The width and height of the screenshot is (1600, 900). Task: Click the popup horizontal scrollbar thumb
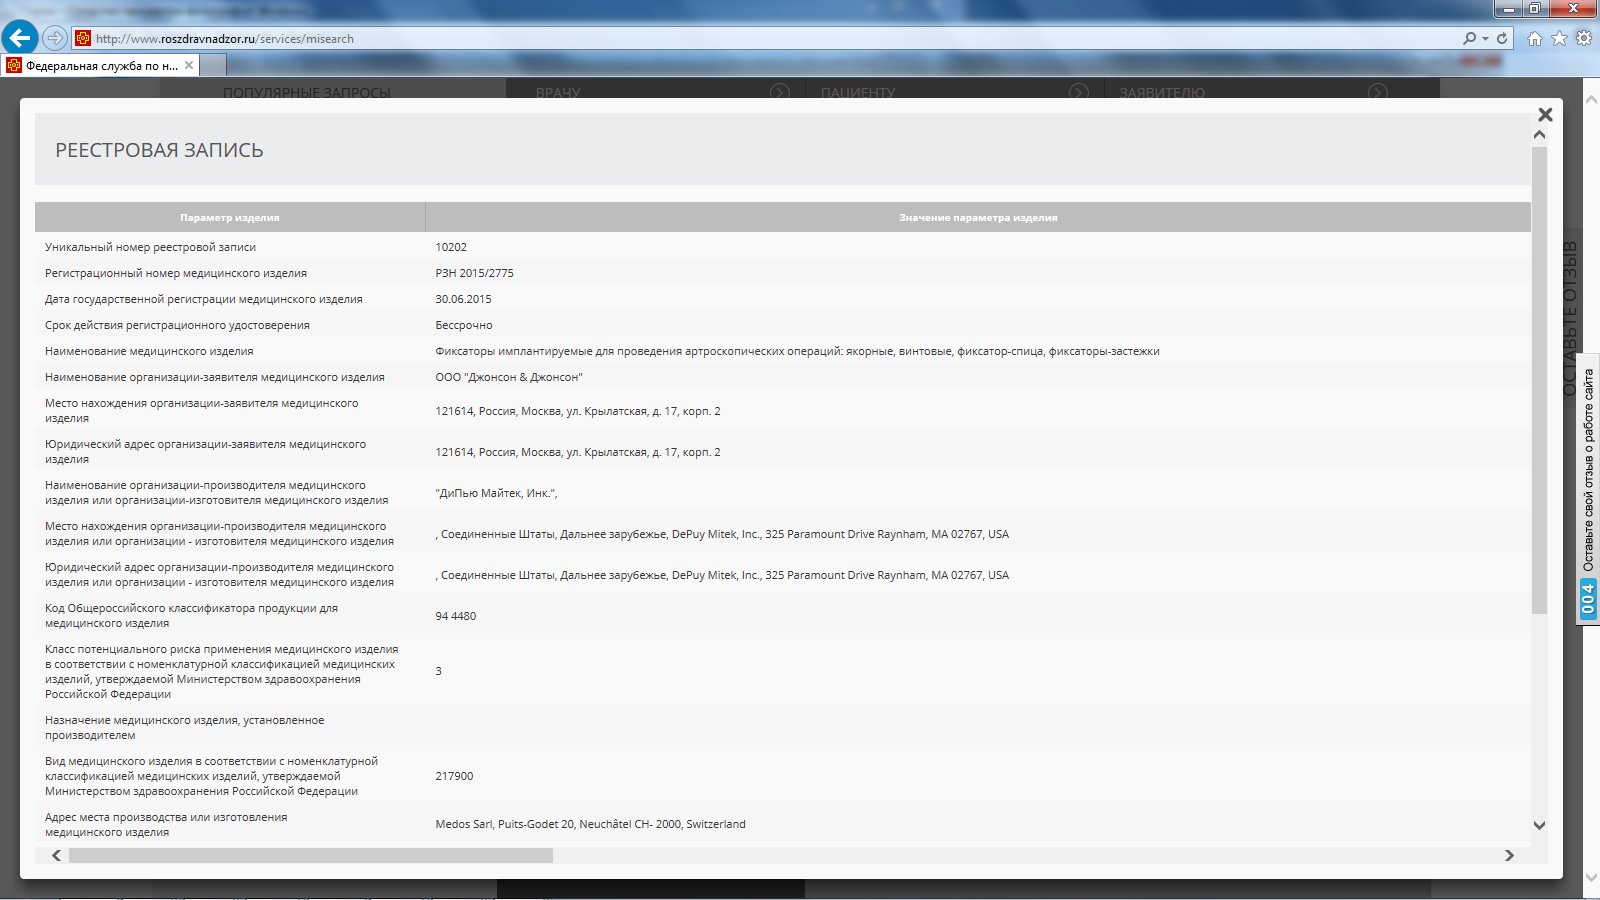pyautogui.click(x=310, y=855)
